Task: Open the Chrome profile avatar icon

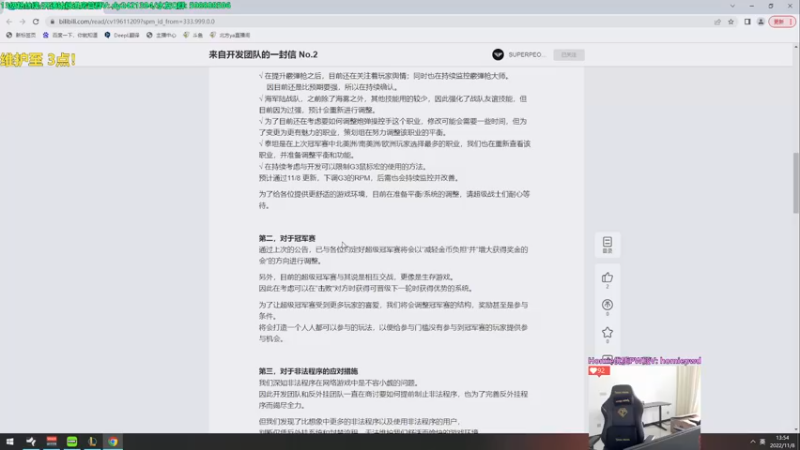Action: click(761, 21)
